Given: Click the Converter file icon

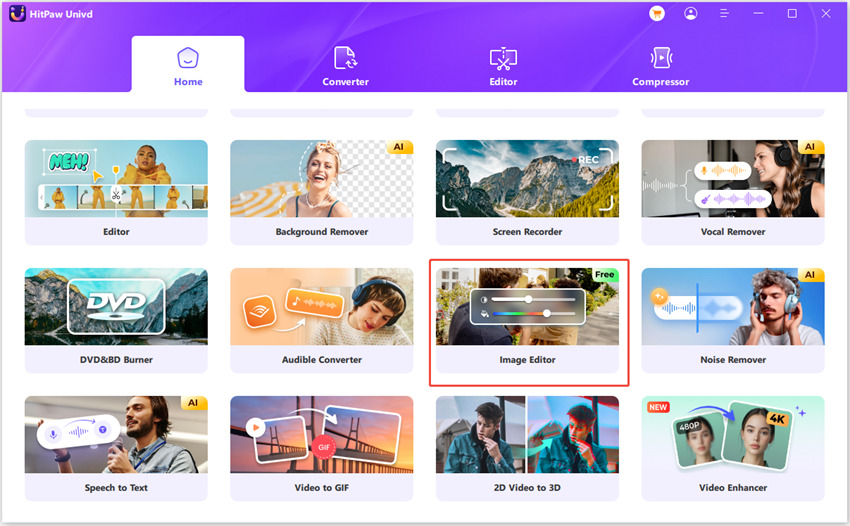Looking at the screenshot, I should (x=345, y=58).
